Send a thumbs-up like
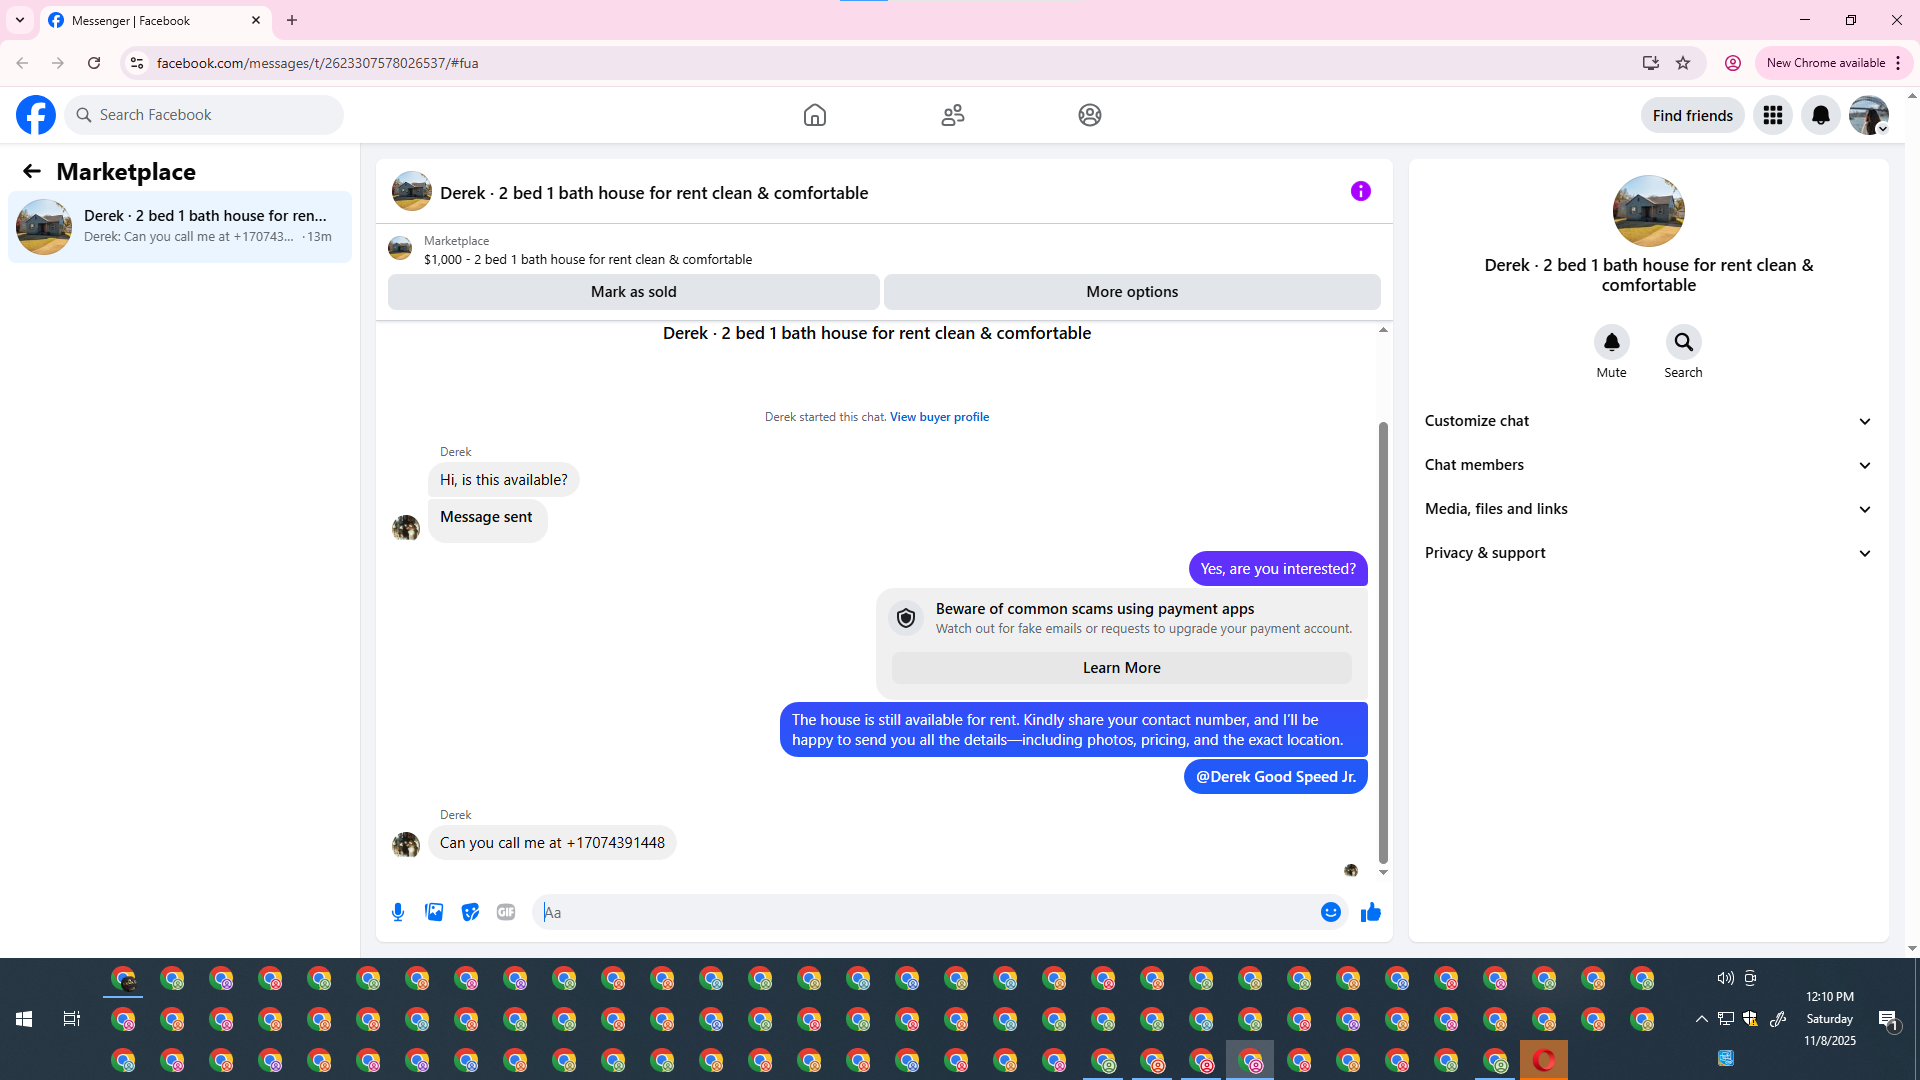 coord(1370,912)
